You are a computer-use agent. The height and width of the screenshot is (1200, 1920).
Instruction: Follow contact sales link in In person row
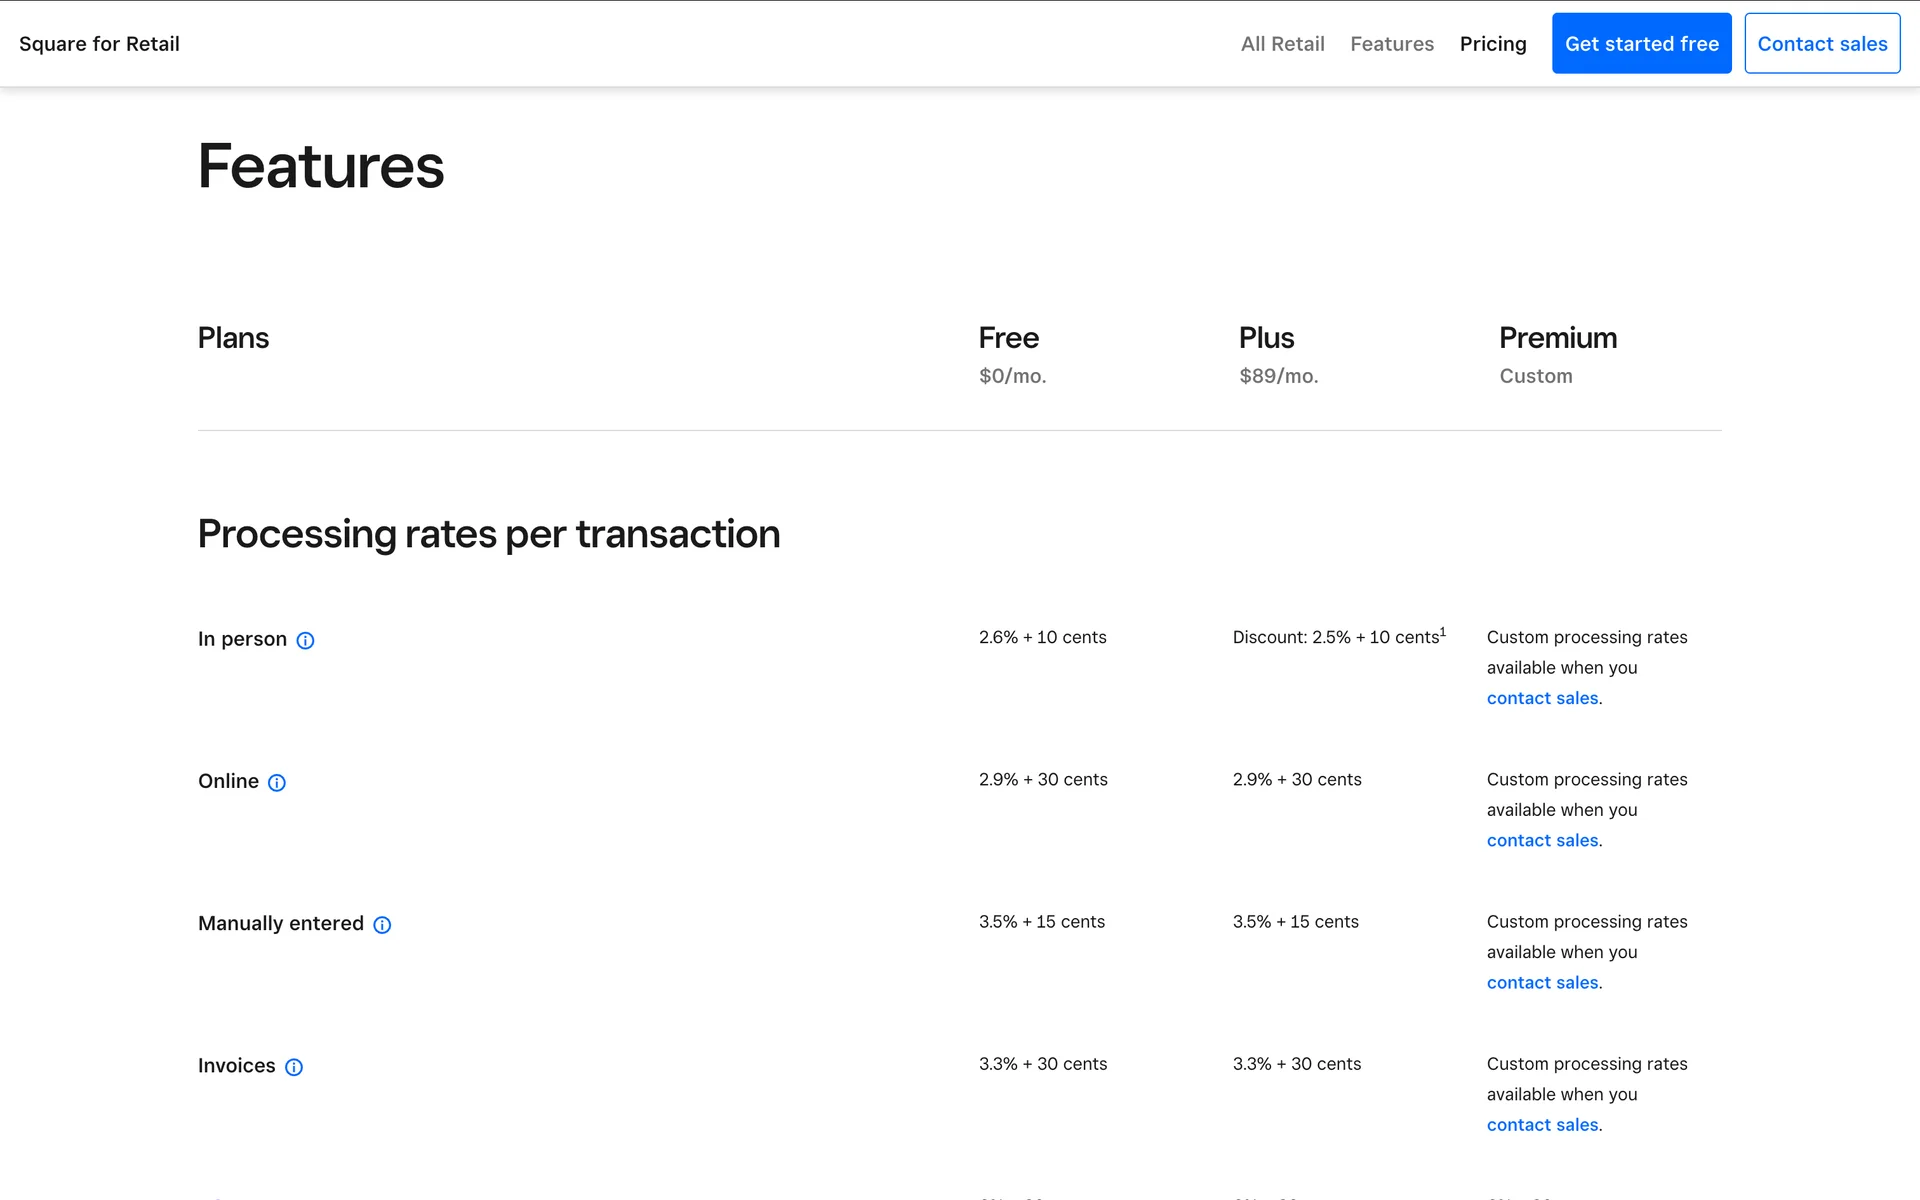point(1542,698)
